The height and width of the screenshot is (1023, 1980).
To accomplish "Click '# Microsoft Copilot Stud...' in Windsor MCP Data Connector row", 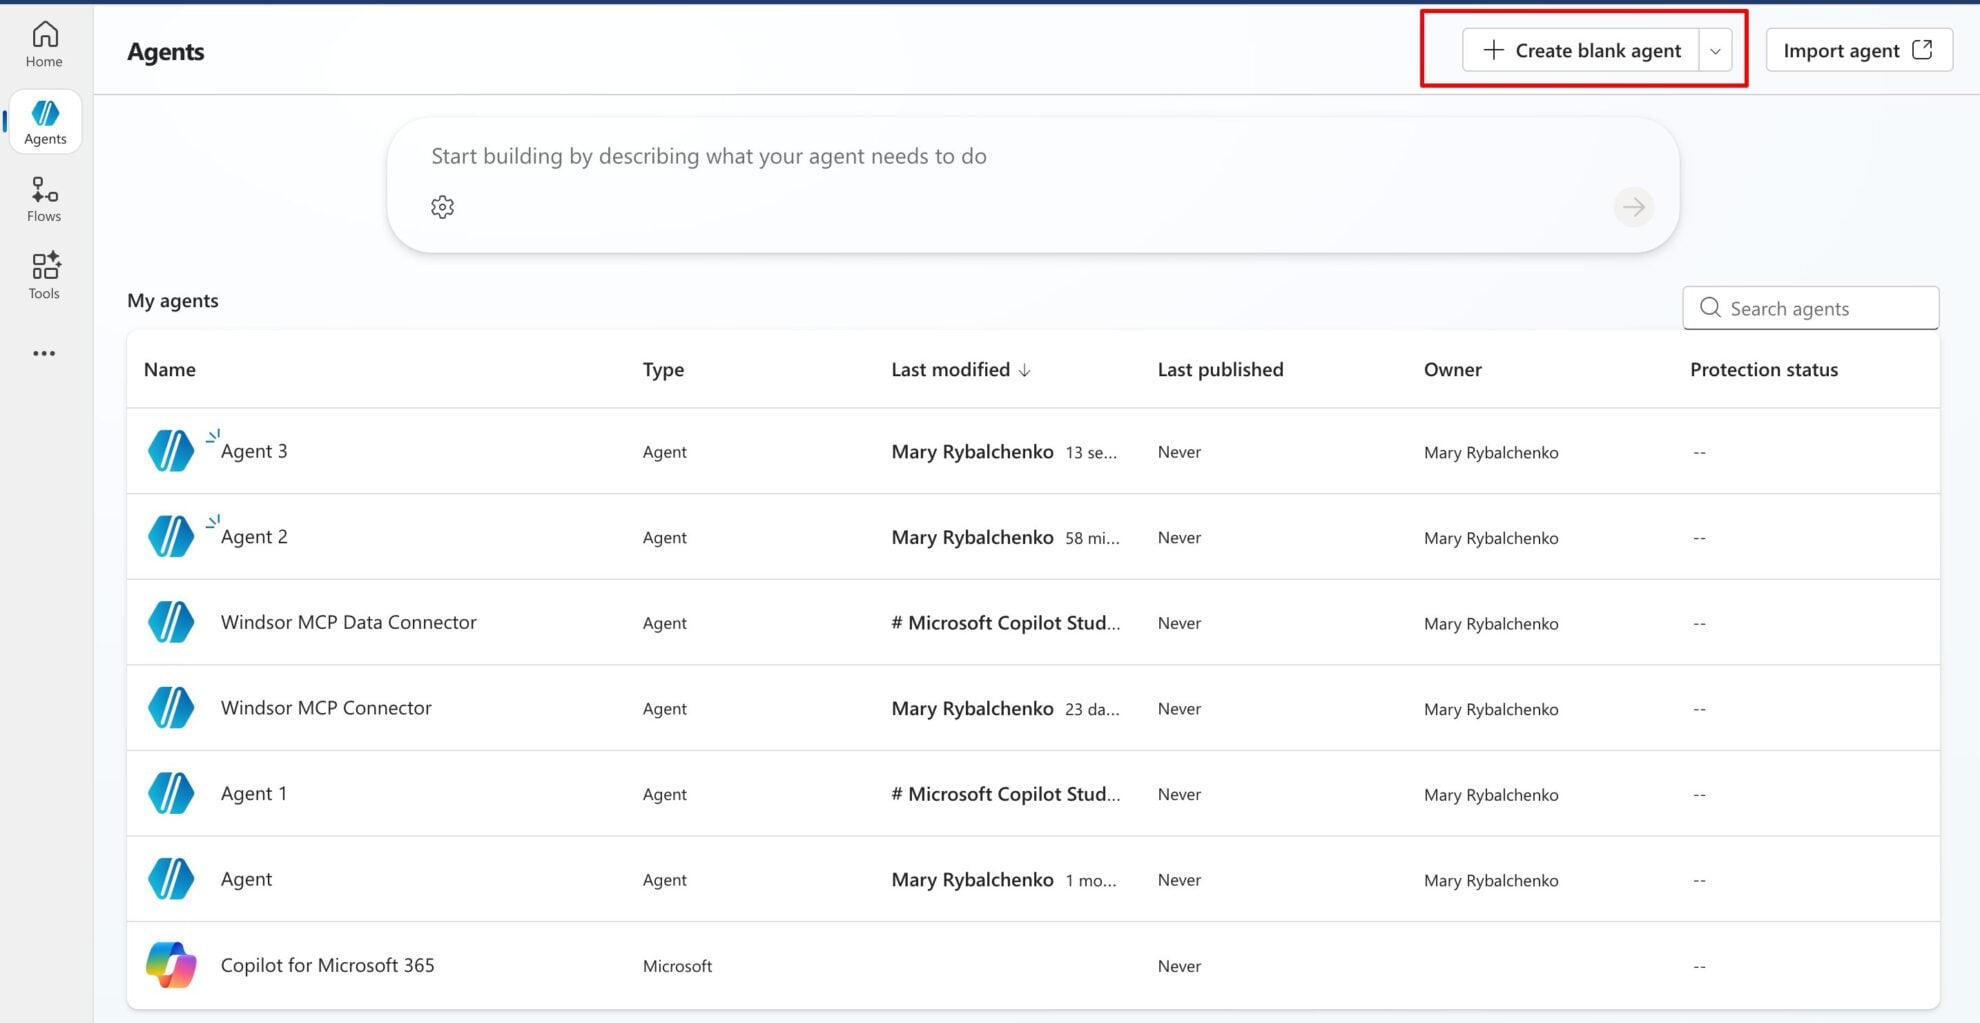I will (1005, 623).
